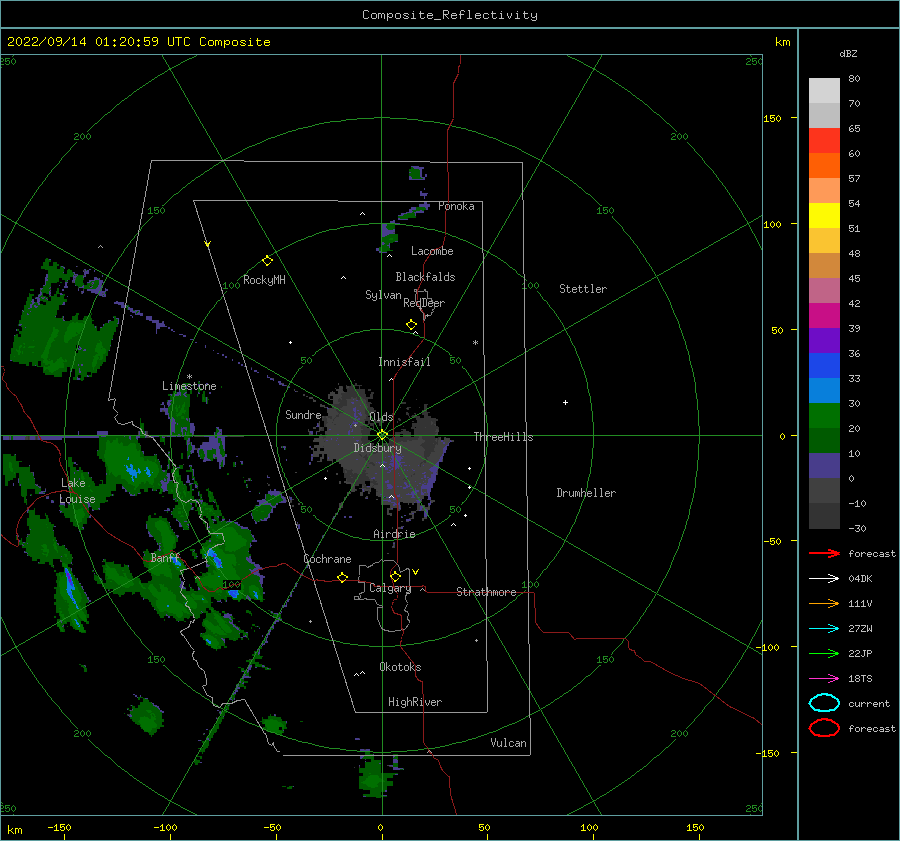
Task: Click the ThreeHills label
Action: pos(503,437)
